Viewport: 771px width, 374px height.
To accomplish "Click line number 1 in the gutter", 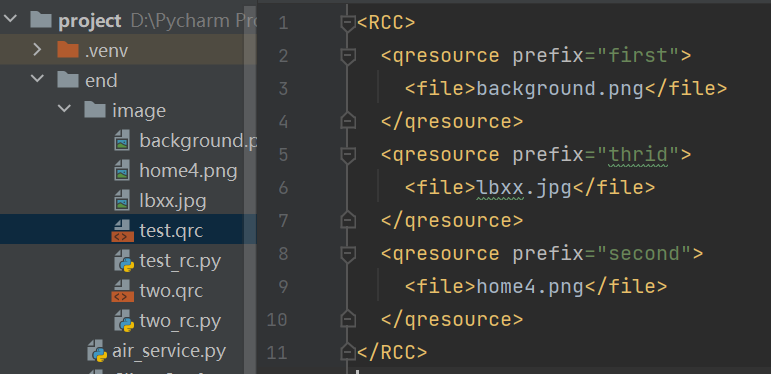I will (283, 23).
